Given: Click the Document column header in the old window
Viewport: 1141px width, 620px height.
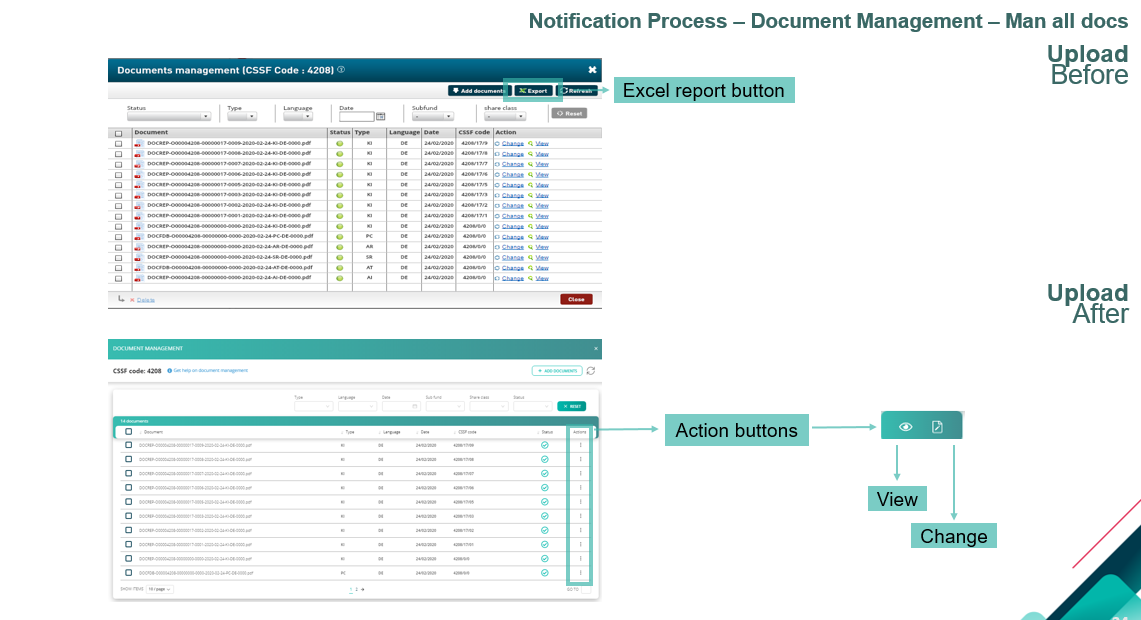Looking at the screenshot, I should [x=151, y=132].
